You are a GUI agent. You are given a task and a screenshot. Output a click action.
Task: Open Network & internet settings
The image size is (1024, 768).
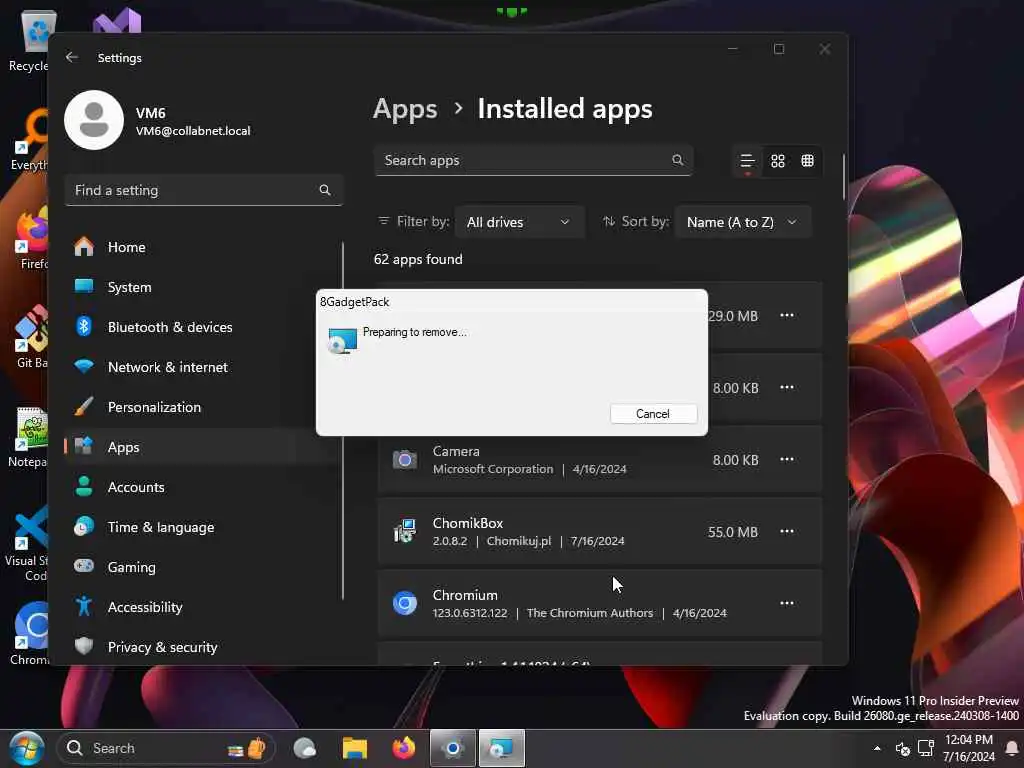[202, 367]
